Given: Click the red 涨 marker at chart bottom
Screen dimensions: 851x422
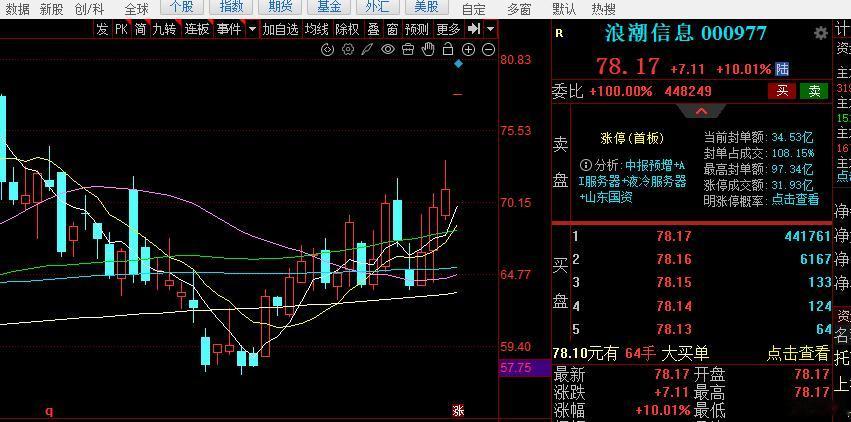Looking at the screenshot, I should pos(458,411).
